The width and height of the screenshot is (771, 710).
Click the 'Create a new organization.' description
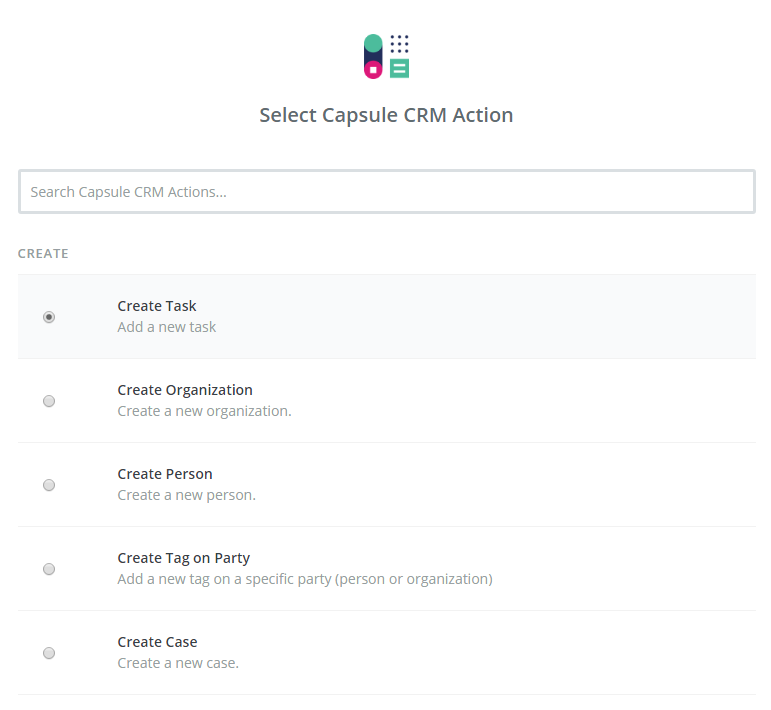coord(204,411)
